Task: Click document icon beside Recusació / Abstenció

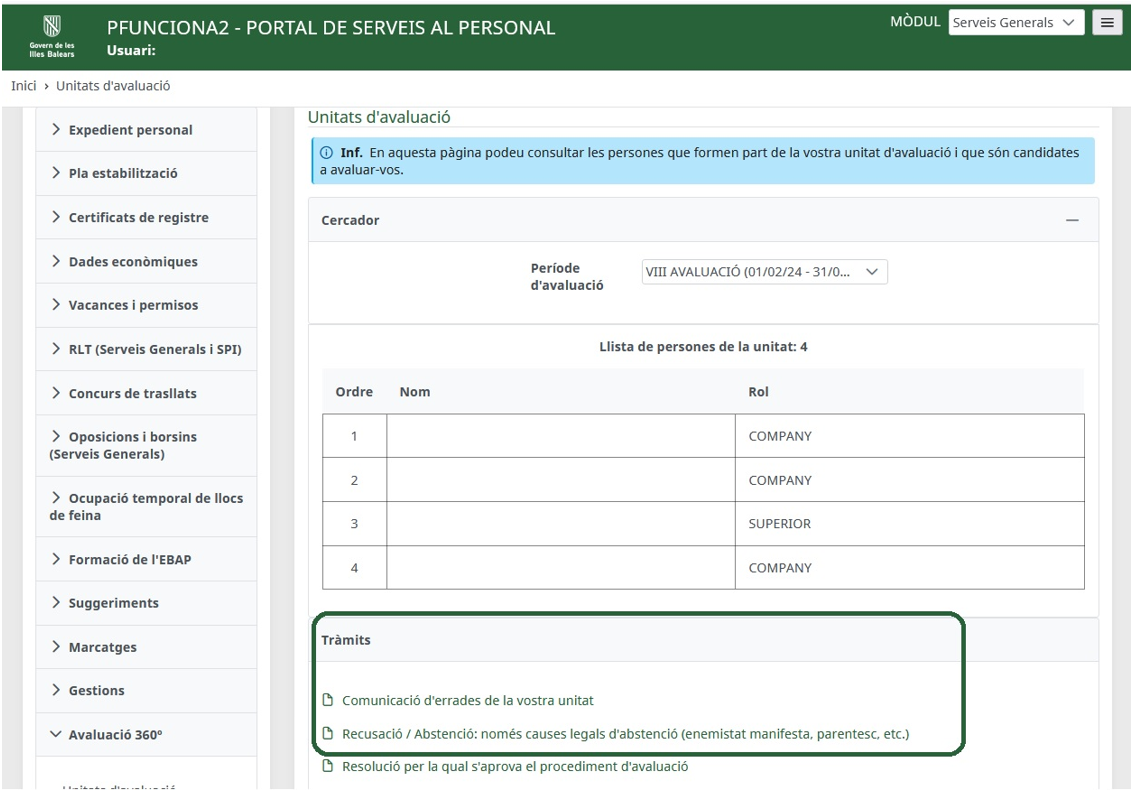Action: pos(327,734)
